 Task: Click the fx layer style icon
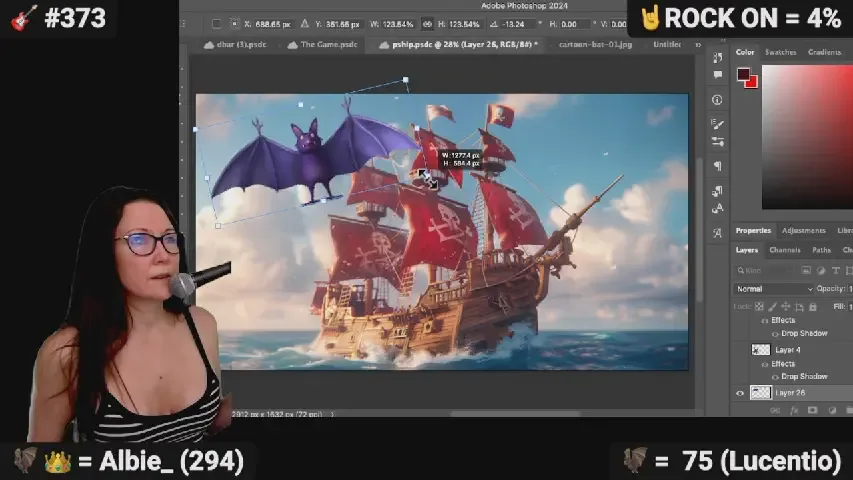click(793, 410)
